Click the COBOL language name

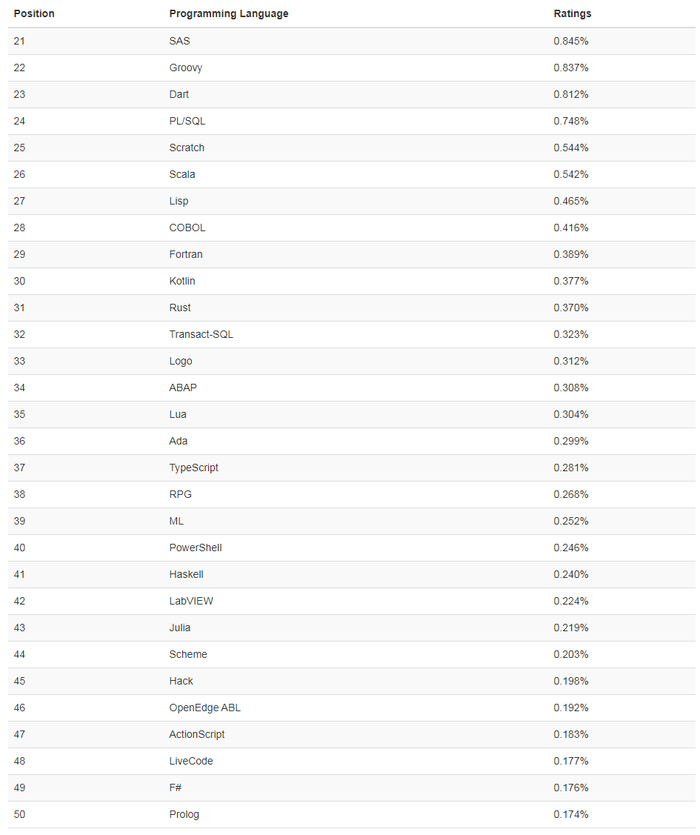(188, 228)
